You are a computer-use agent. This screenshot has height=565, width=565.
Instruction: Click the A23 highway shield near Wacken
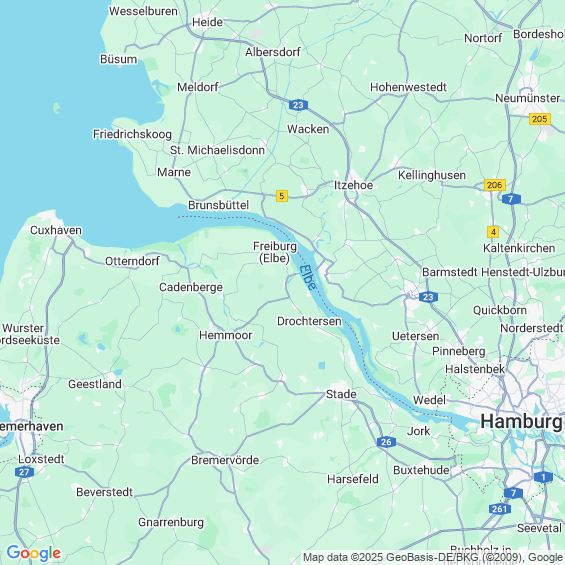click(298, 105)
